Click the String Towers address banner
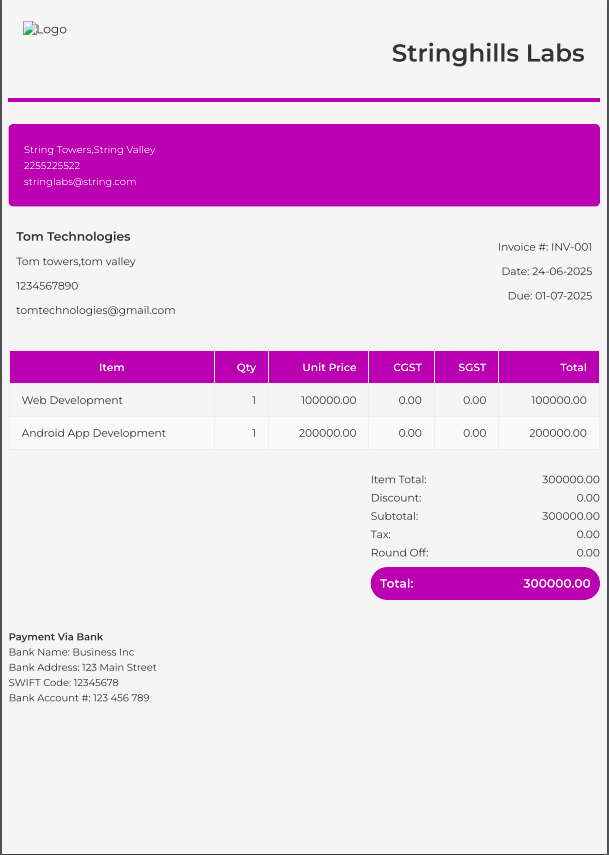The height and width of the screenshot is (855, 609). 304,165
